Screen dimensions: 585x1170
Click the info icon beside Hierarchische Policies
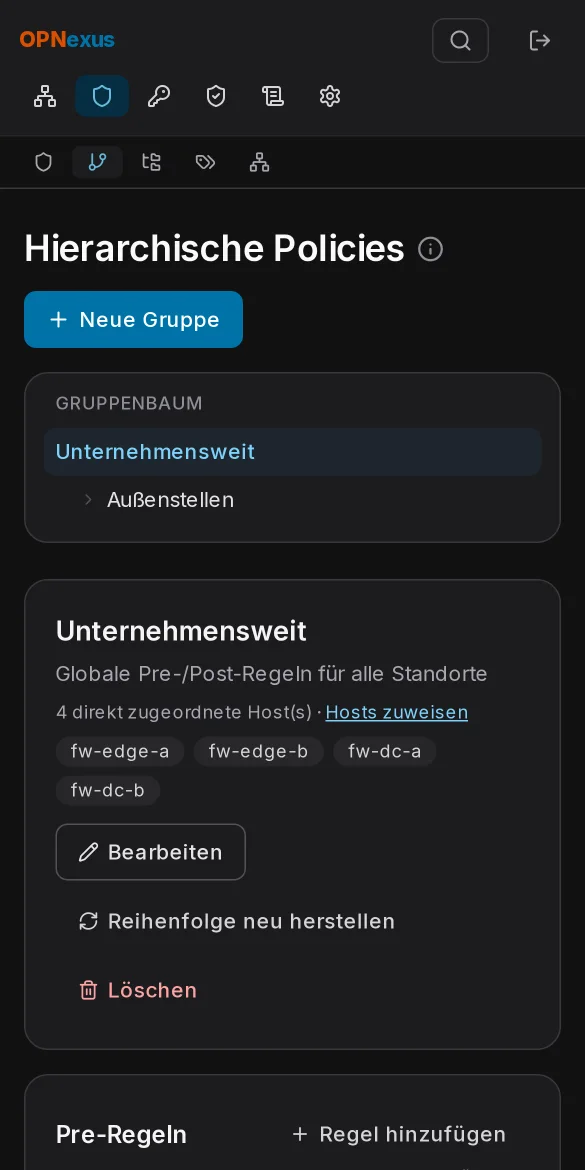click(431, 248)
